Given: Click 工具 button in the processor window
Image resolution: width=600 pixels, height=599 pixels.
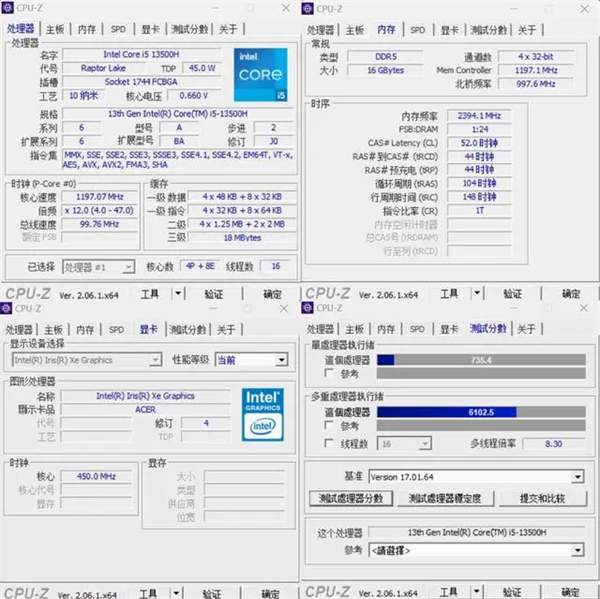Looking at the screenshot, I should click(x=150, y=294).
